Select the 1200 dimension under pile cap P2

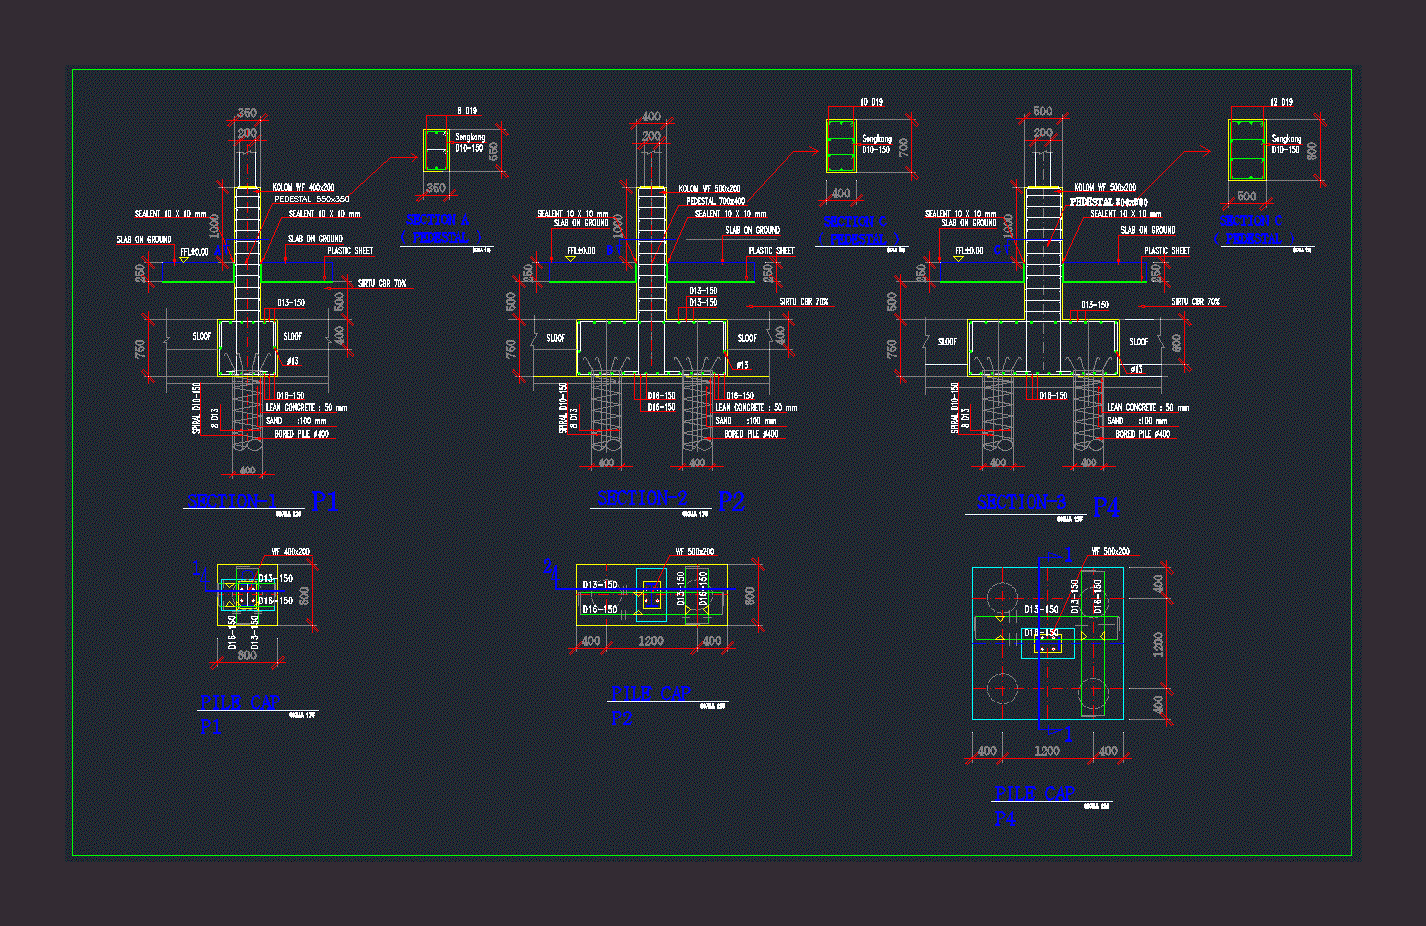pyautogui.click(x=651, y=641)
